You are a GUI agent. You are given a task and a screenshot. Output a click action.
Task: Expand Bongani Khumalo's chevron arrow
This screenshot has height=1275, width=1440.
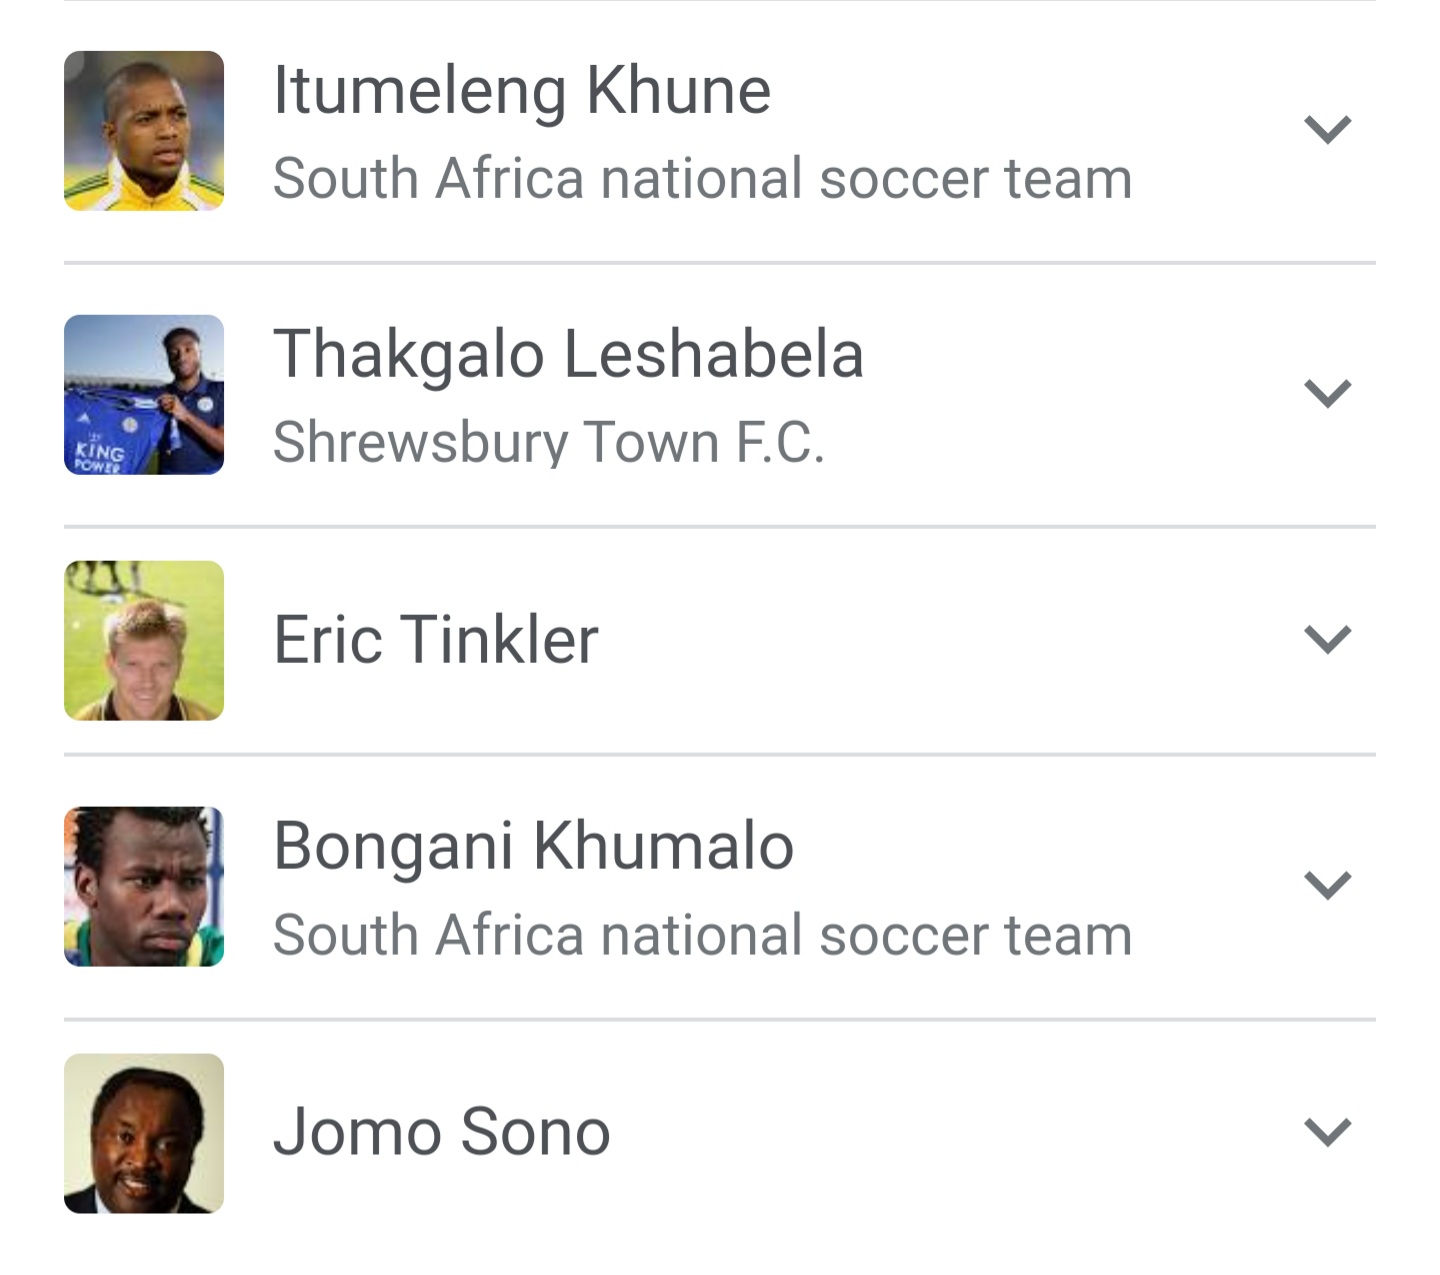pos(1327,885)
